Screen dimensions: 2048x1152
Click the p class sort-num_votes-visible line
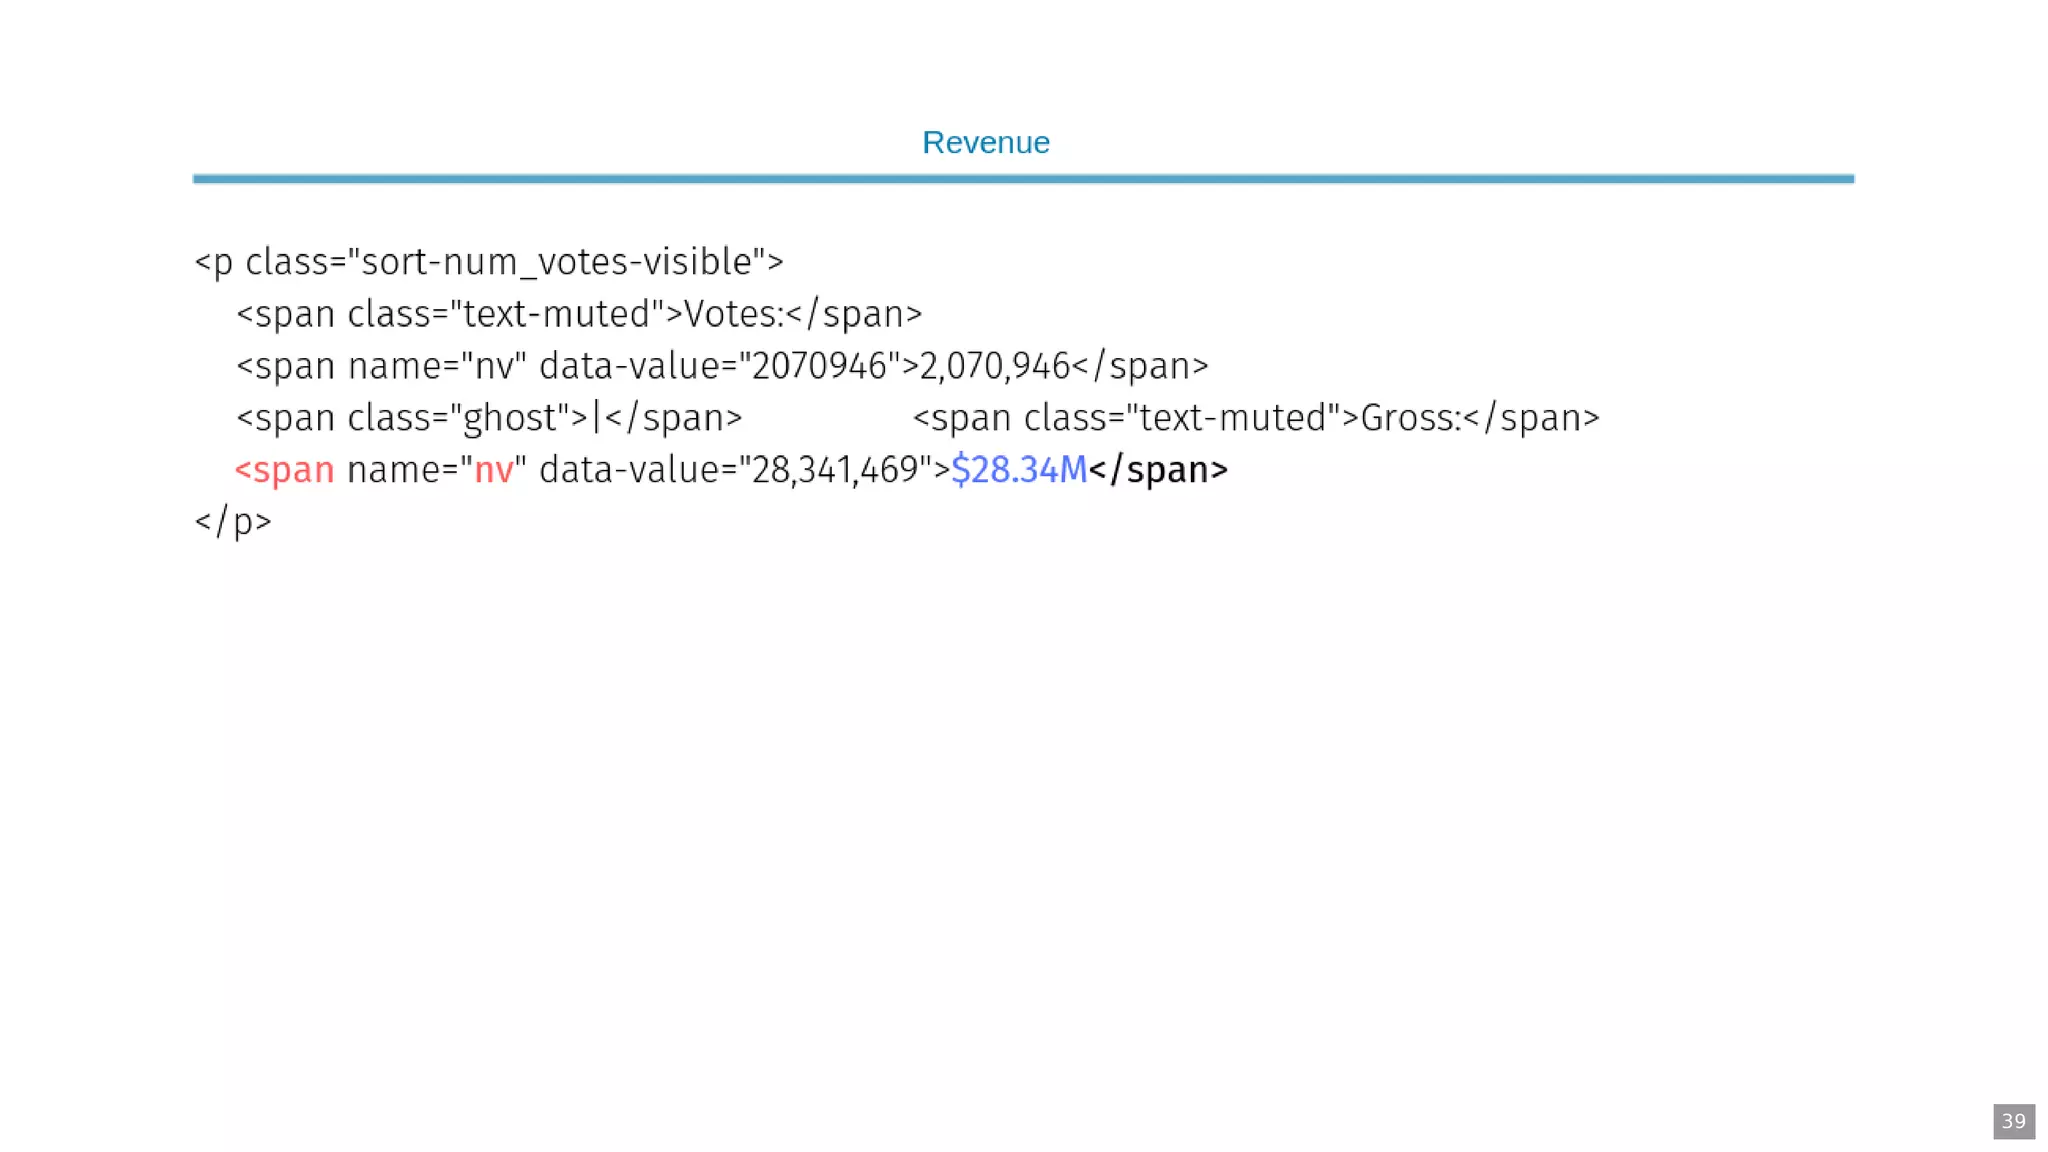(489, 262)
